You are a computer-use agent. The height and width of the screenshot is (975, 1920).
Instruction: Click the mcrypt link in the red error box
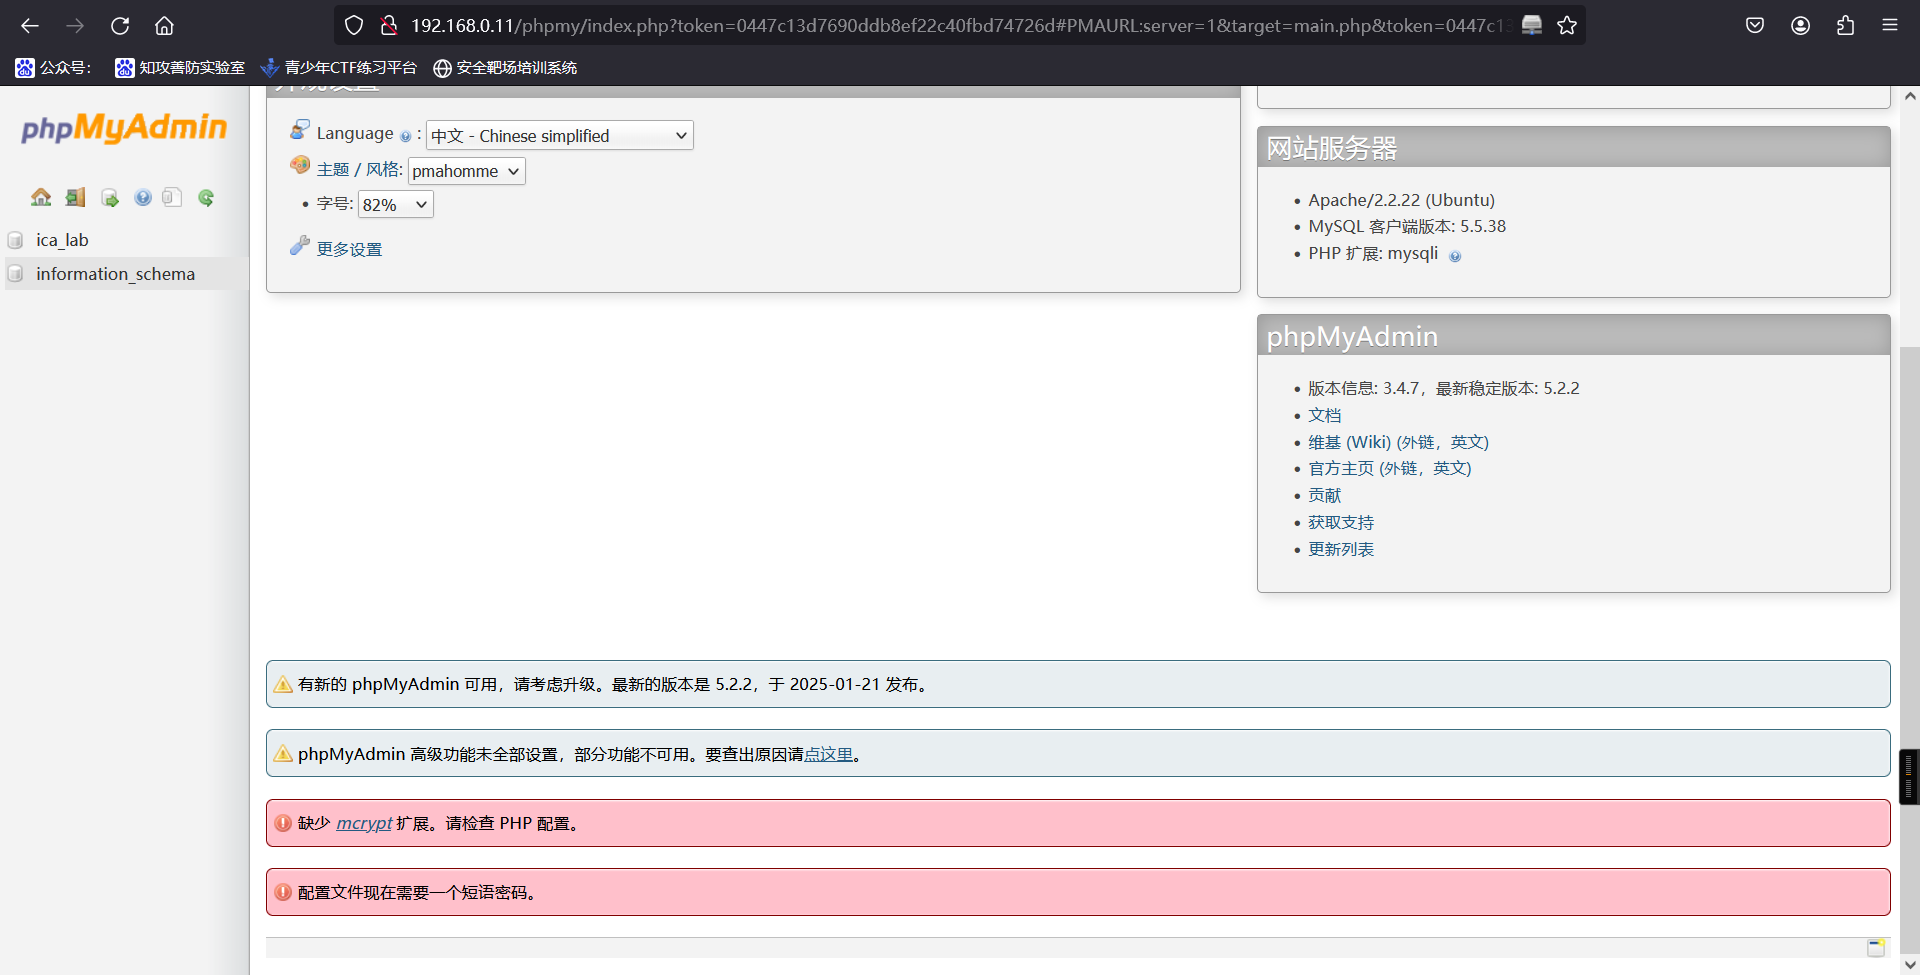364,823
